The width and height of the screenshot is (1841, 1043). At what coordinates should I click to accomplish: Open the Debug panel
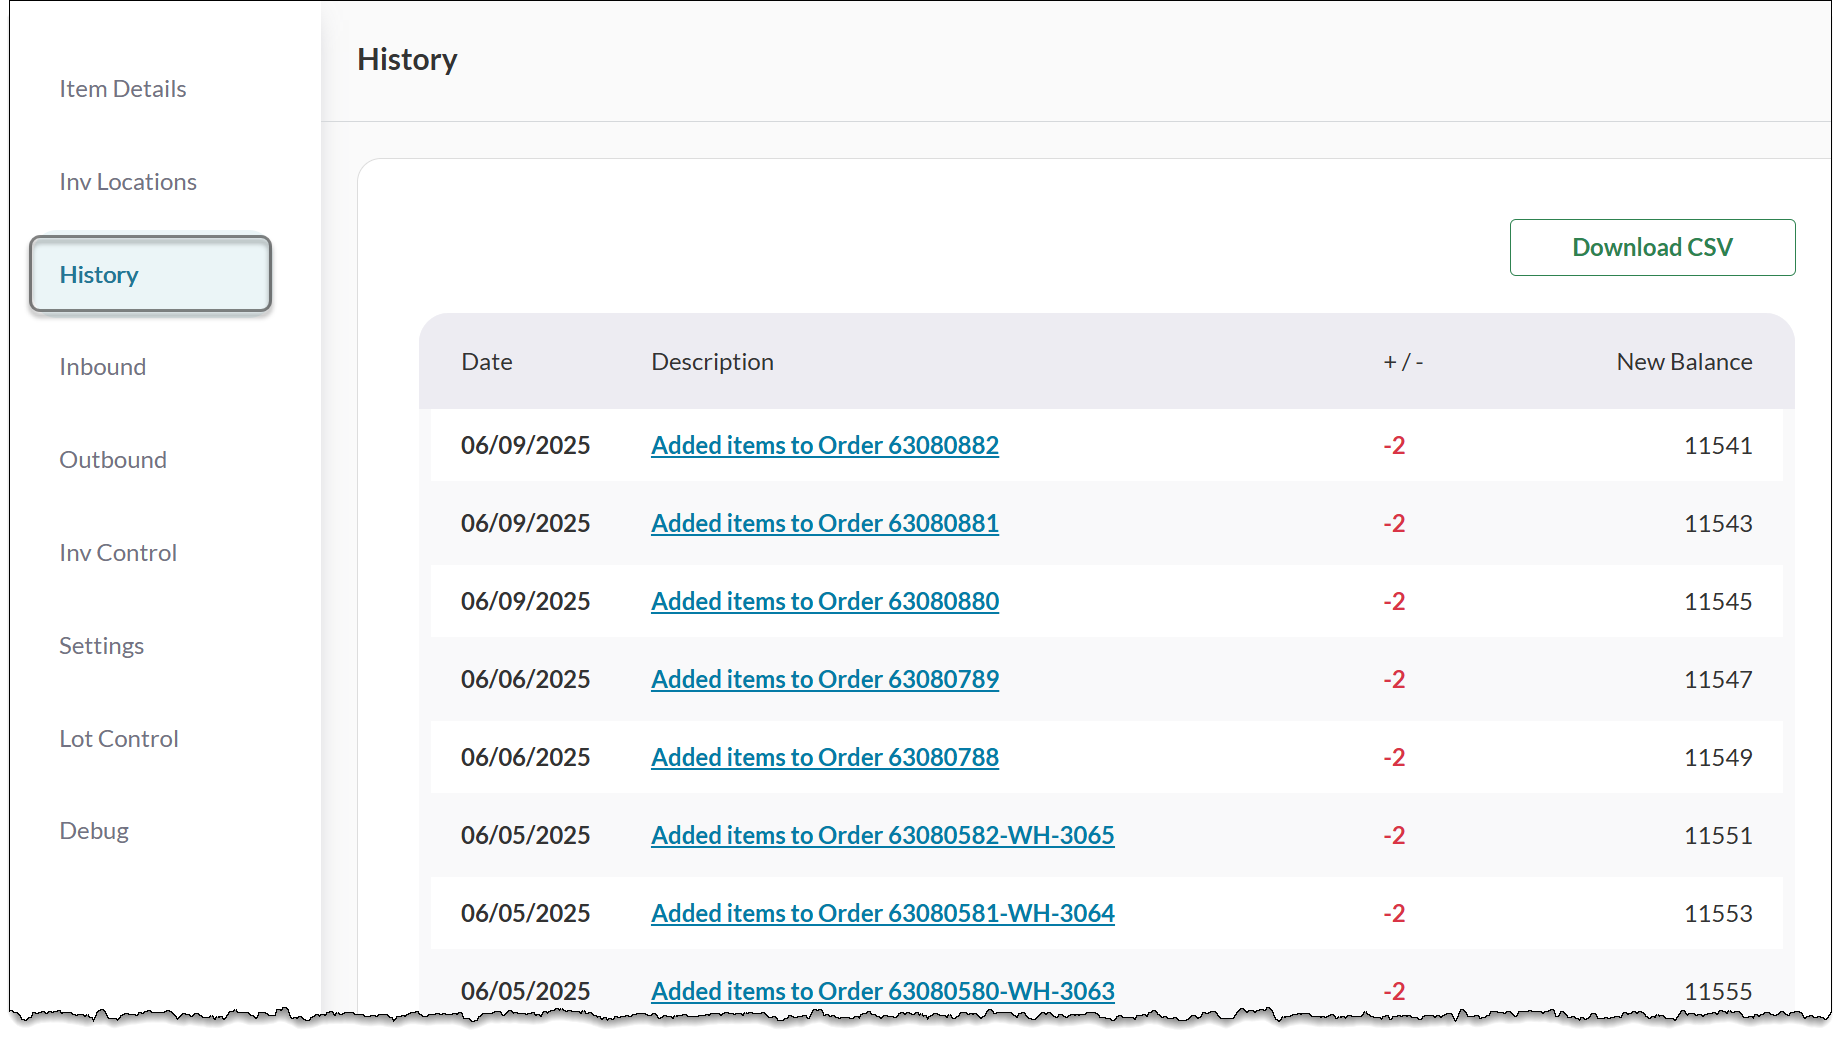93,830
